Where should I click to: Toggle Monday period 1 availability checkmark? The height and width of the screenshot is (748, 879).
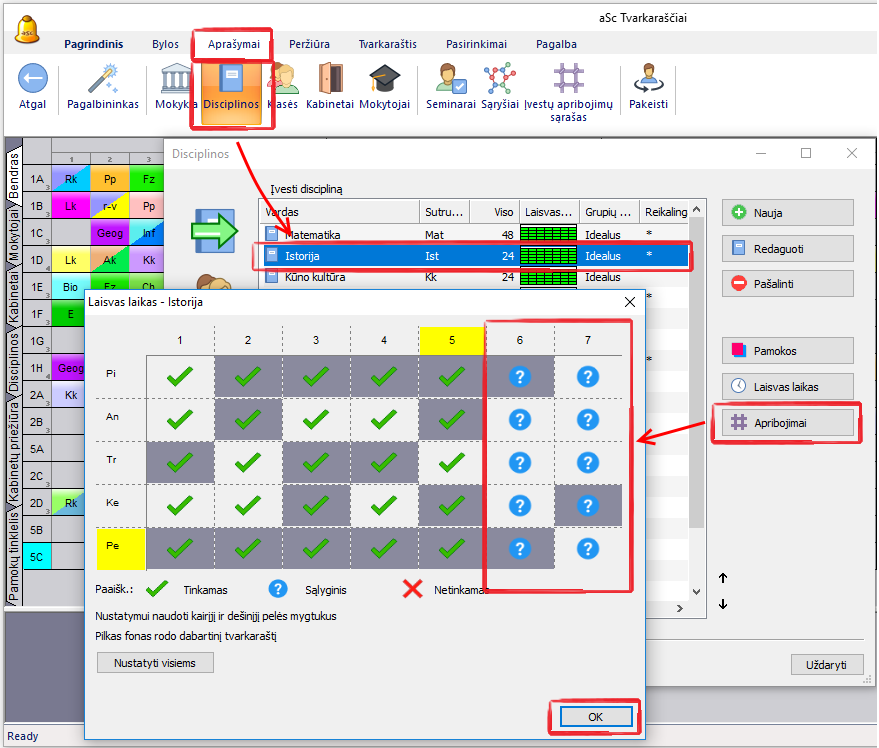tap(180, 377)
